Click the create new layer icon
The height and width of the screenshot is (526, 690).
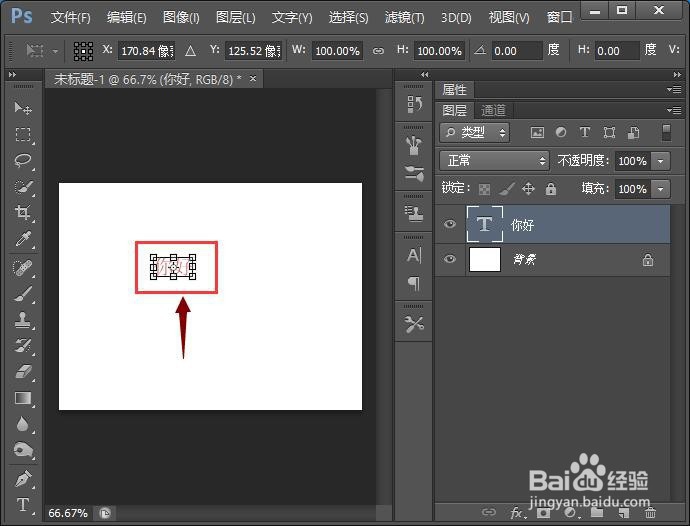[x=624, y=513]
